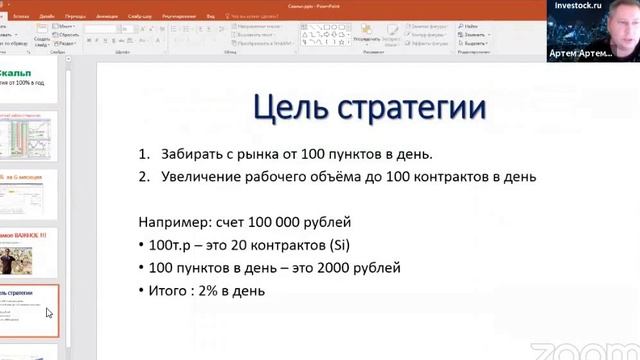Select the 'ВАЖНОЕ !!!' slide thumbnail
This screenshot has height=360, width=640.
pos(29,253)
